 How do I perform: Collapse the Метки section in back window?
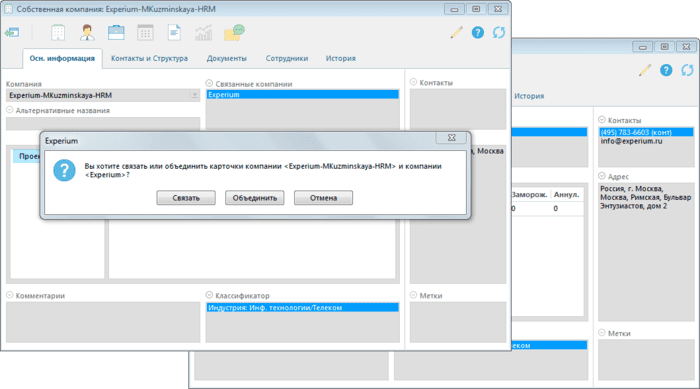point(602,333)
